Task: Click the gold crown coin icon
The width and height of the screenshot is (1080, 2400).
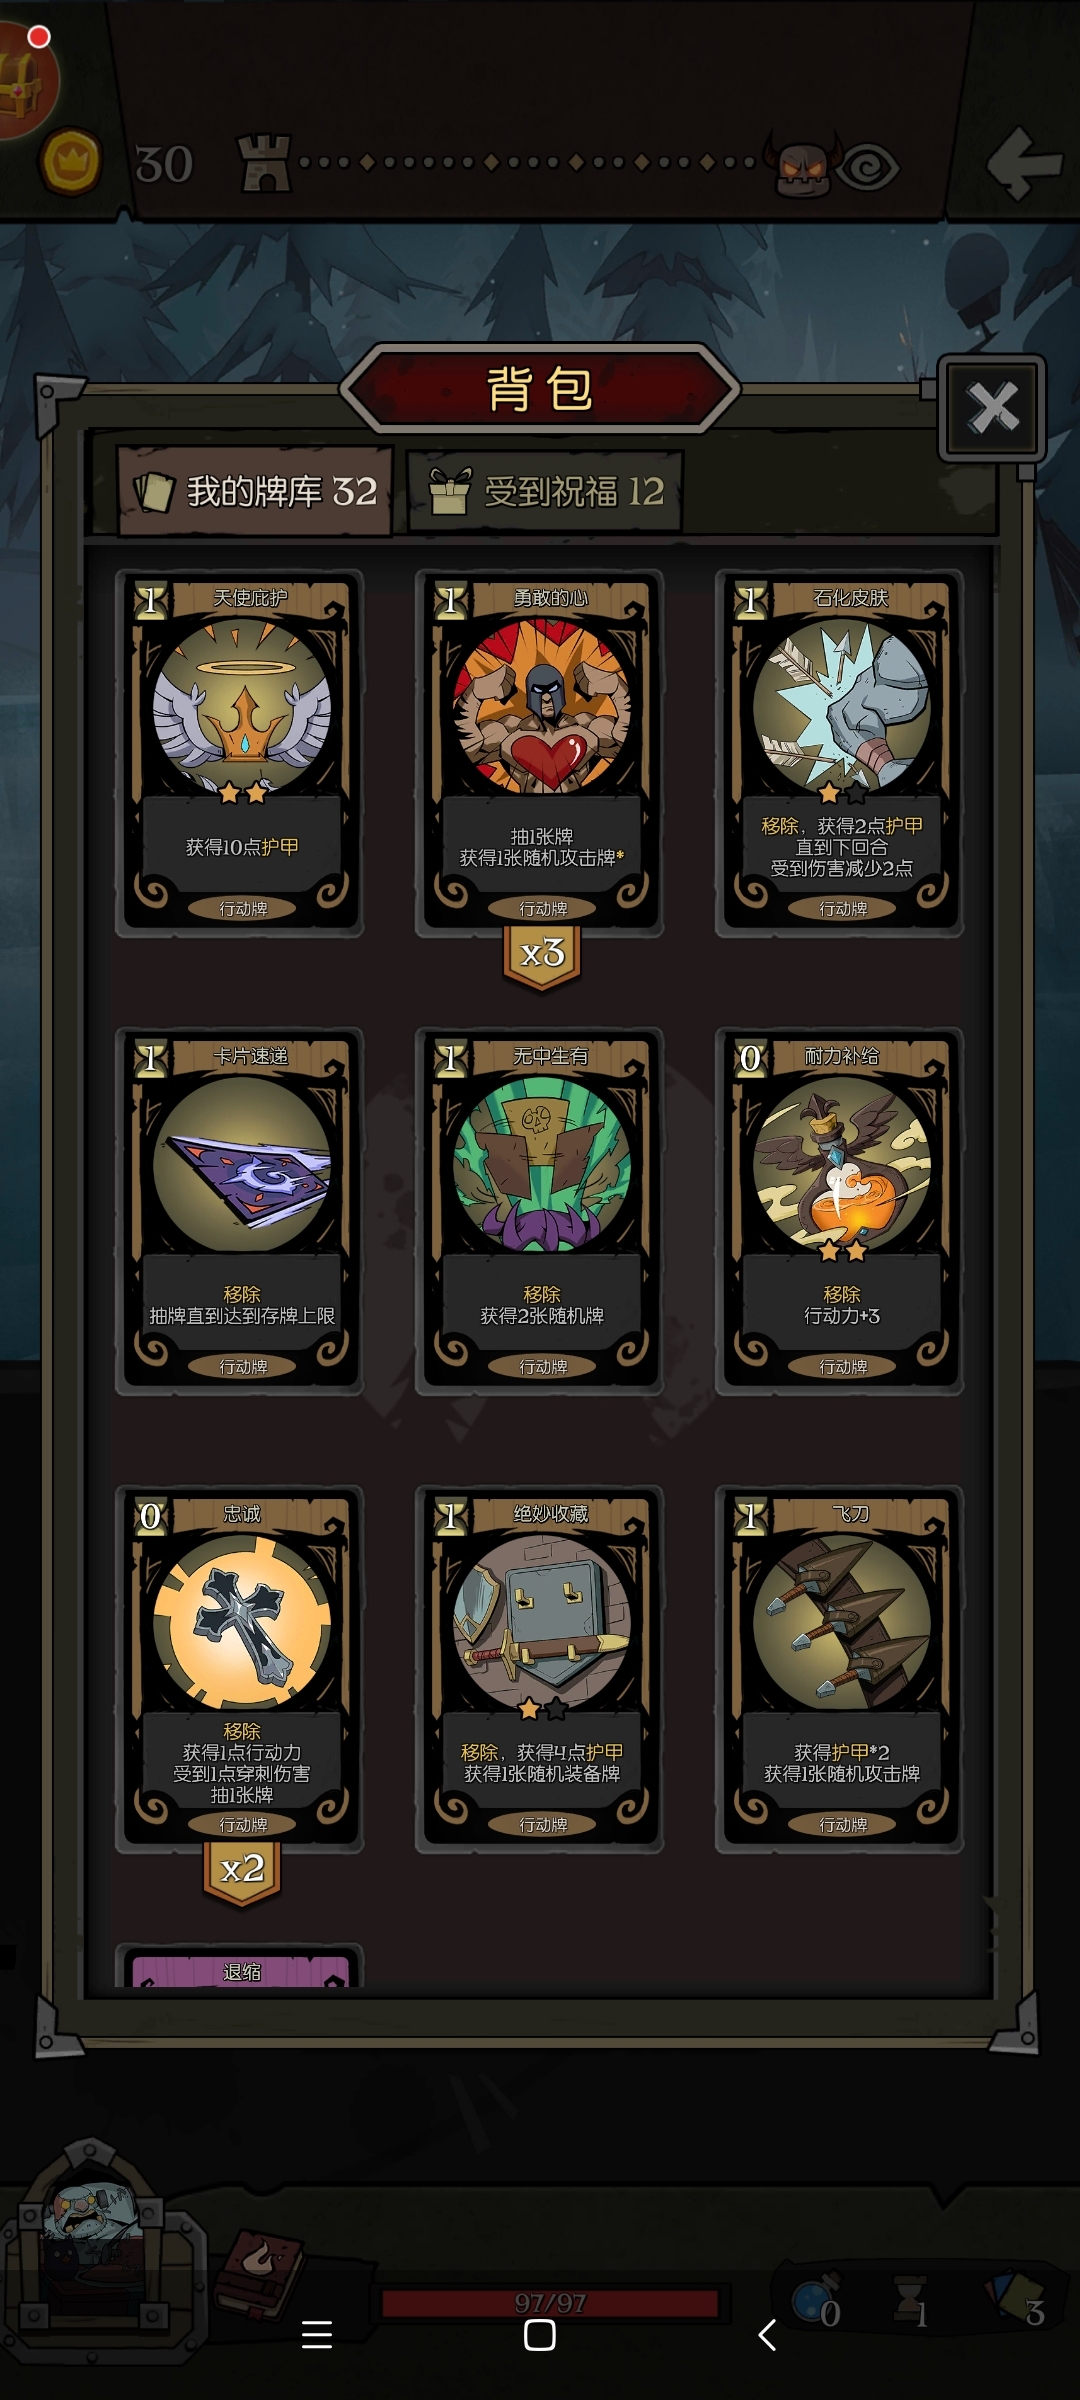Action: [x=70, y=162]
